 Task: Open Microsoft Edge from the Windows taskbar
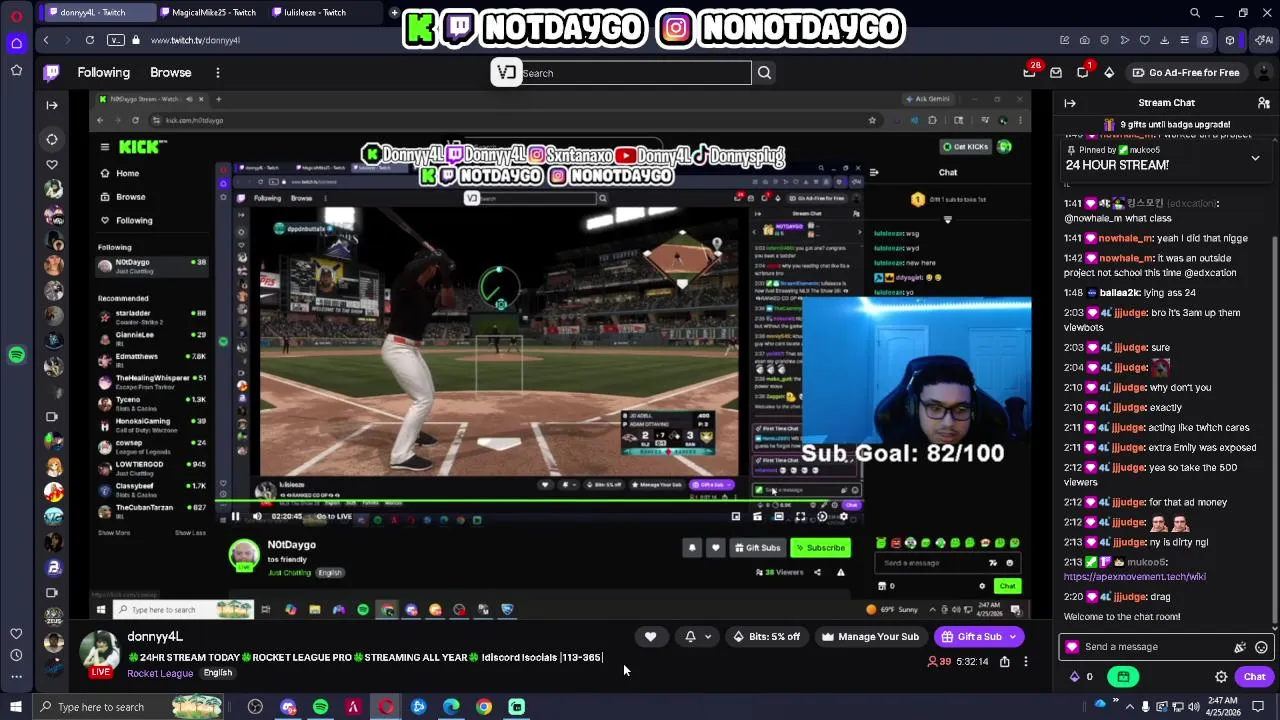(x=451, y=707)
